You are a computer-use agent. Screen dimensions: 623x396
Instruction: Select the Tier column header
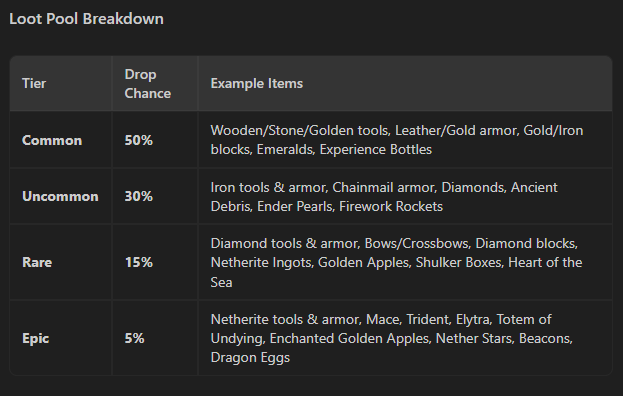pyautogui.click(x=34, y=83)
